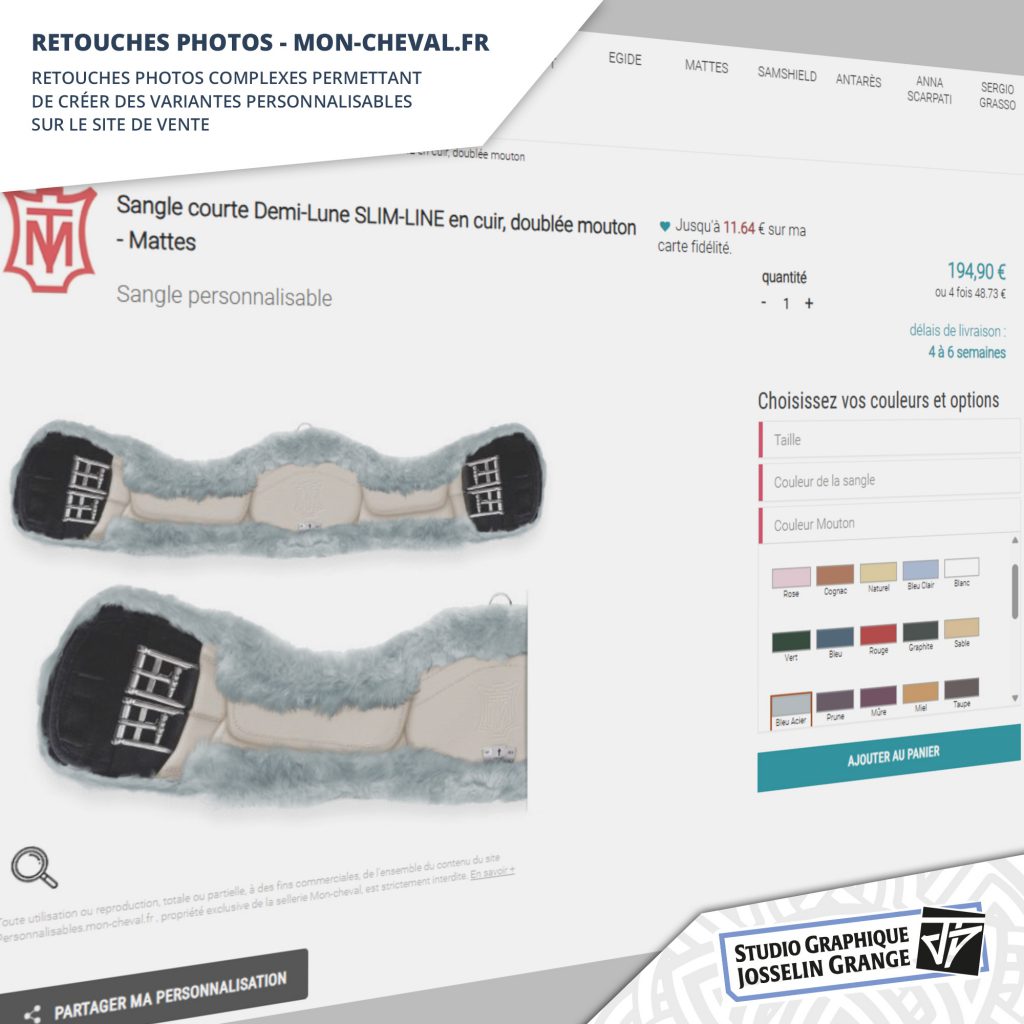This screenshot has height=1024, width=1024.
Task: Click the full girth product image
Action: pos(280,488)
